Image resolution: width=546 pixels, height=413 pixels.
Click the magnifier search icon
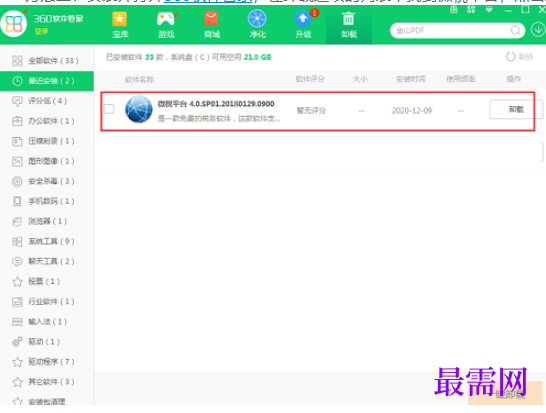(515, 31)
